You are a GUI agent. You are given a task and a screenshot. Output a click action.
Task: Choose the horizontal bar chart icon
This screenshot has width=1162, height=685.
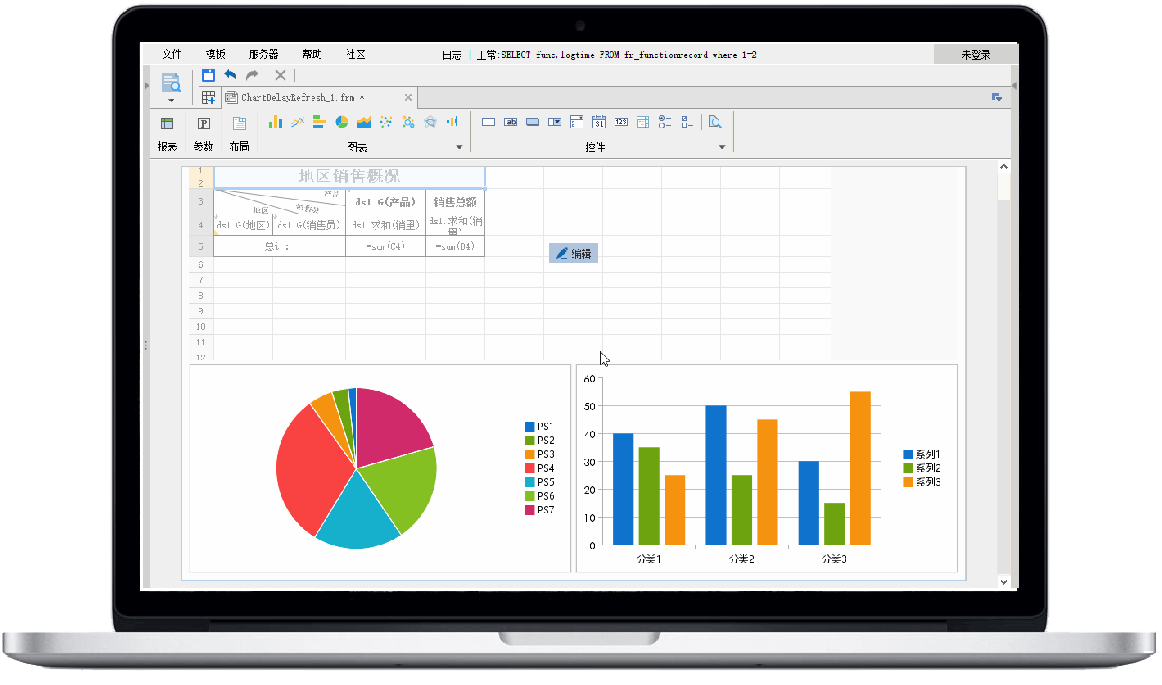pos(319,122)
